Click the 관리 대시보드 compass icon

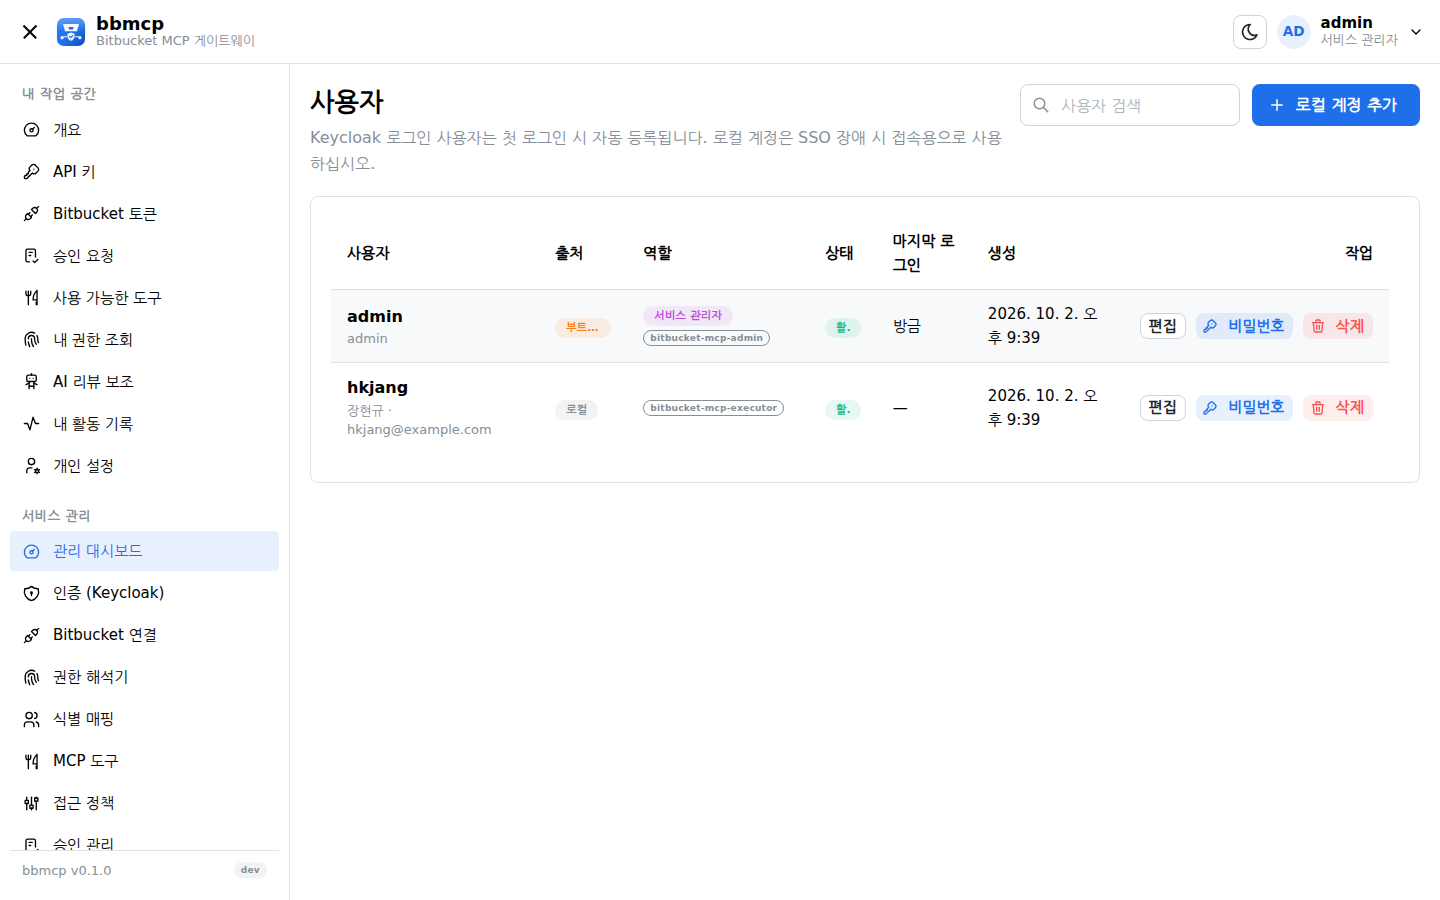32,551
